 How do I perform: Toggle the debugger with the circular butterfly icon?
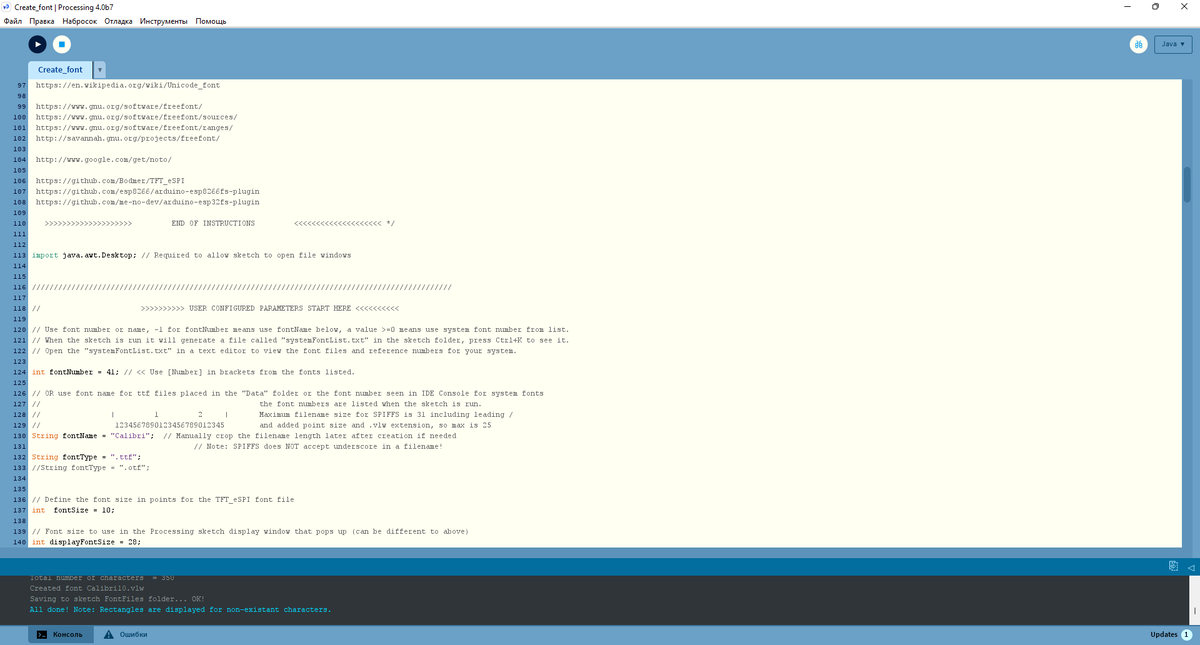[x=1138, y=44]
